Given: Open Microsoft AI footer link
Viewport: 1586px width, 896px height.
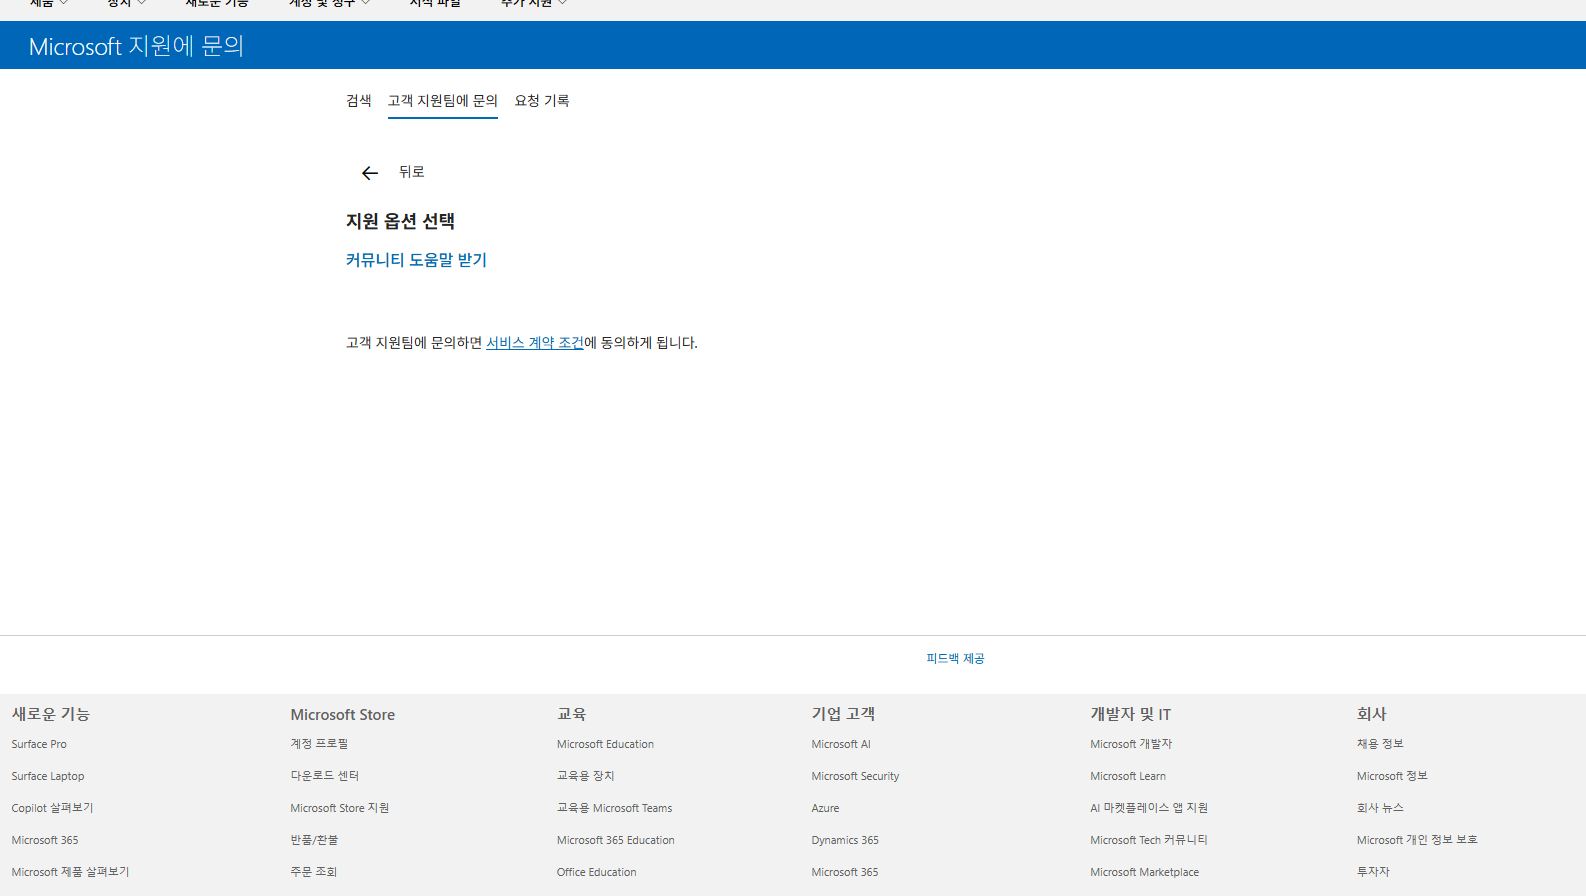Looking at the screenshot, I should [x=841, y=744].
